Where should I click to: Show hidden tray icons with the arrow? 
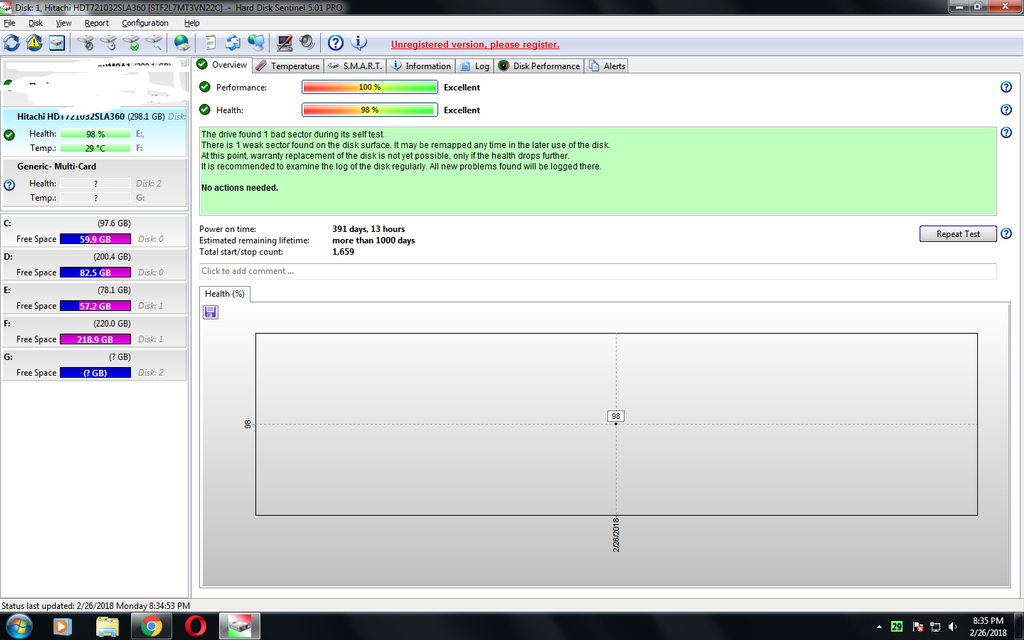(x=879, y=626)
